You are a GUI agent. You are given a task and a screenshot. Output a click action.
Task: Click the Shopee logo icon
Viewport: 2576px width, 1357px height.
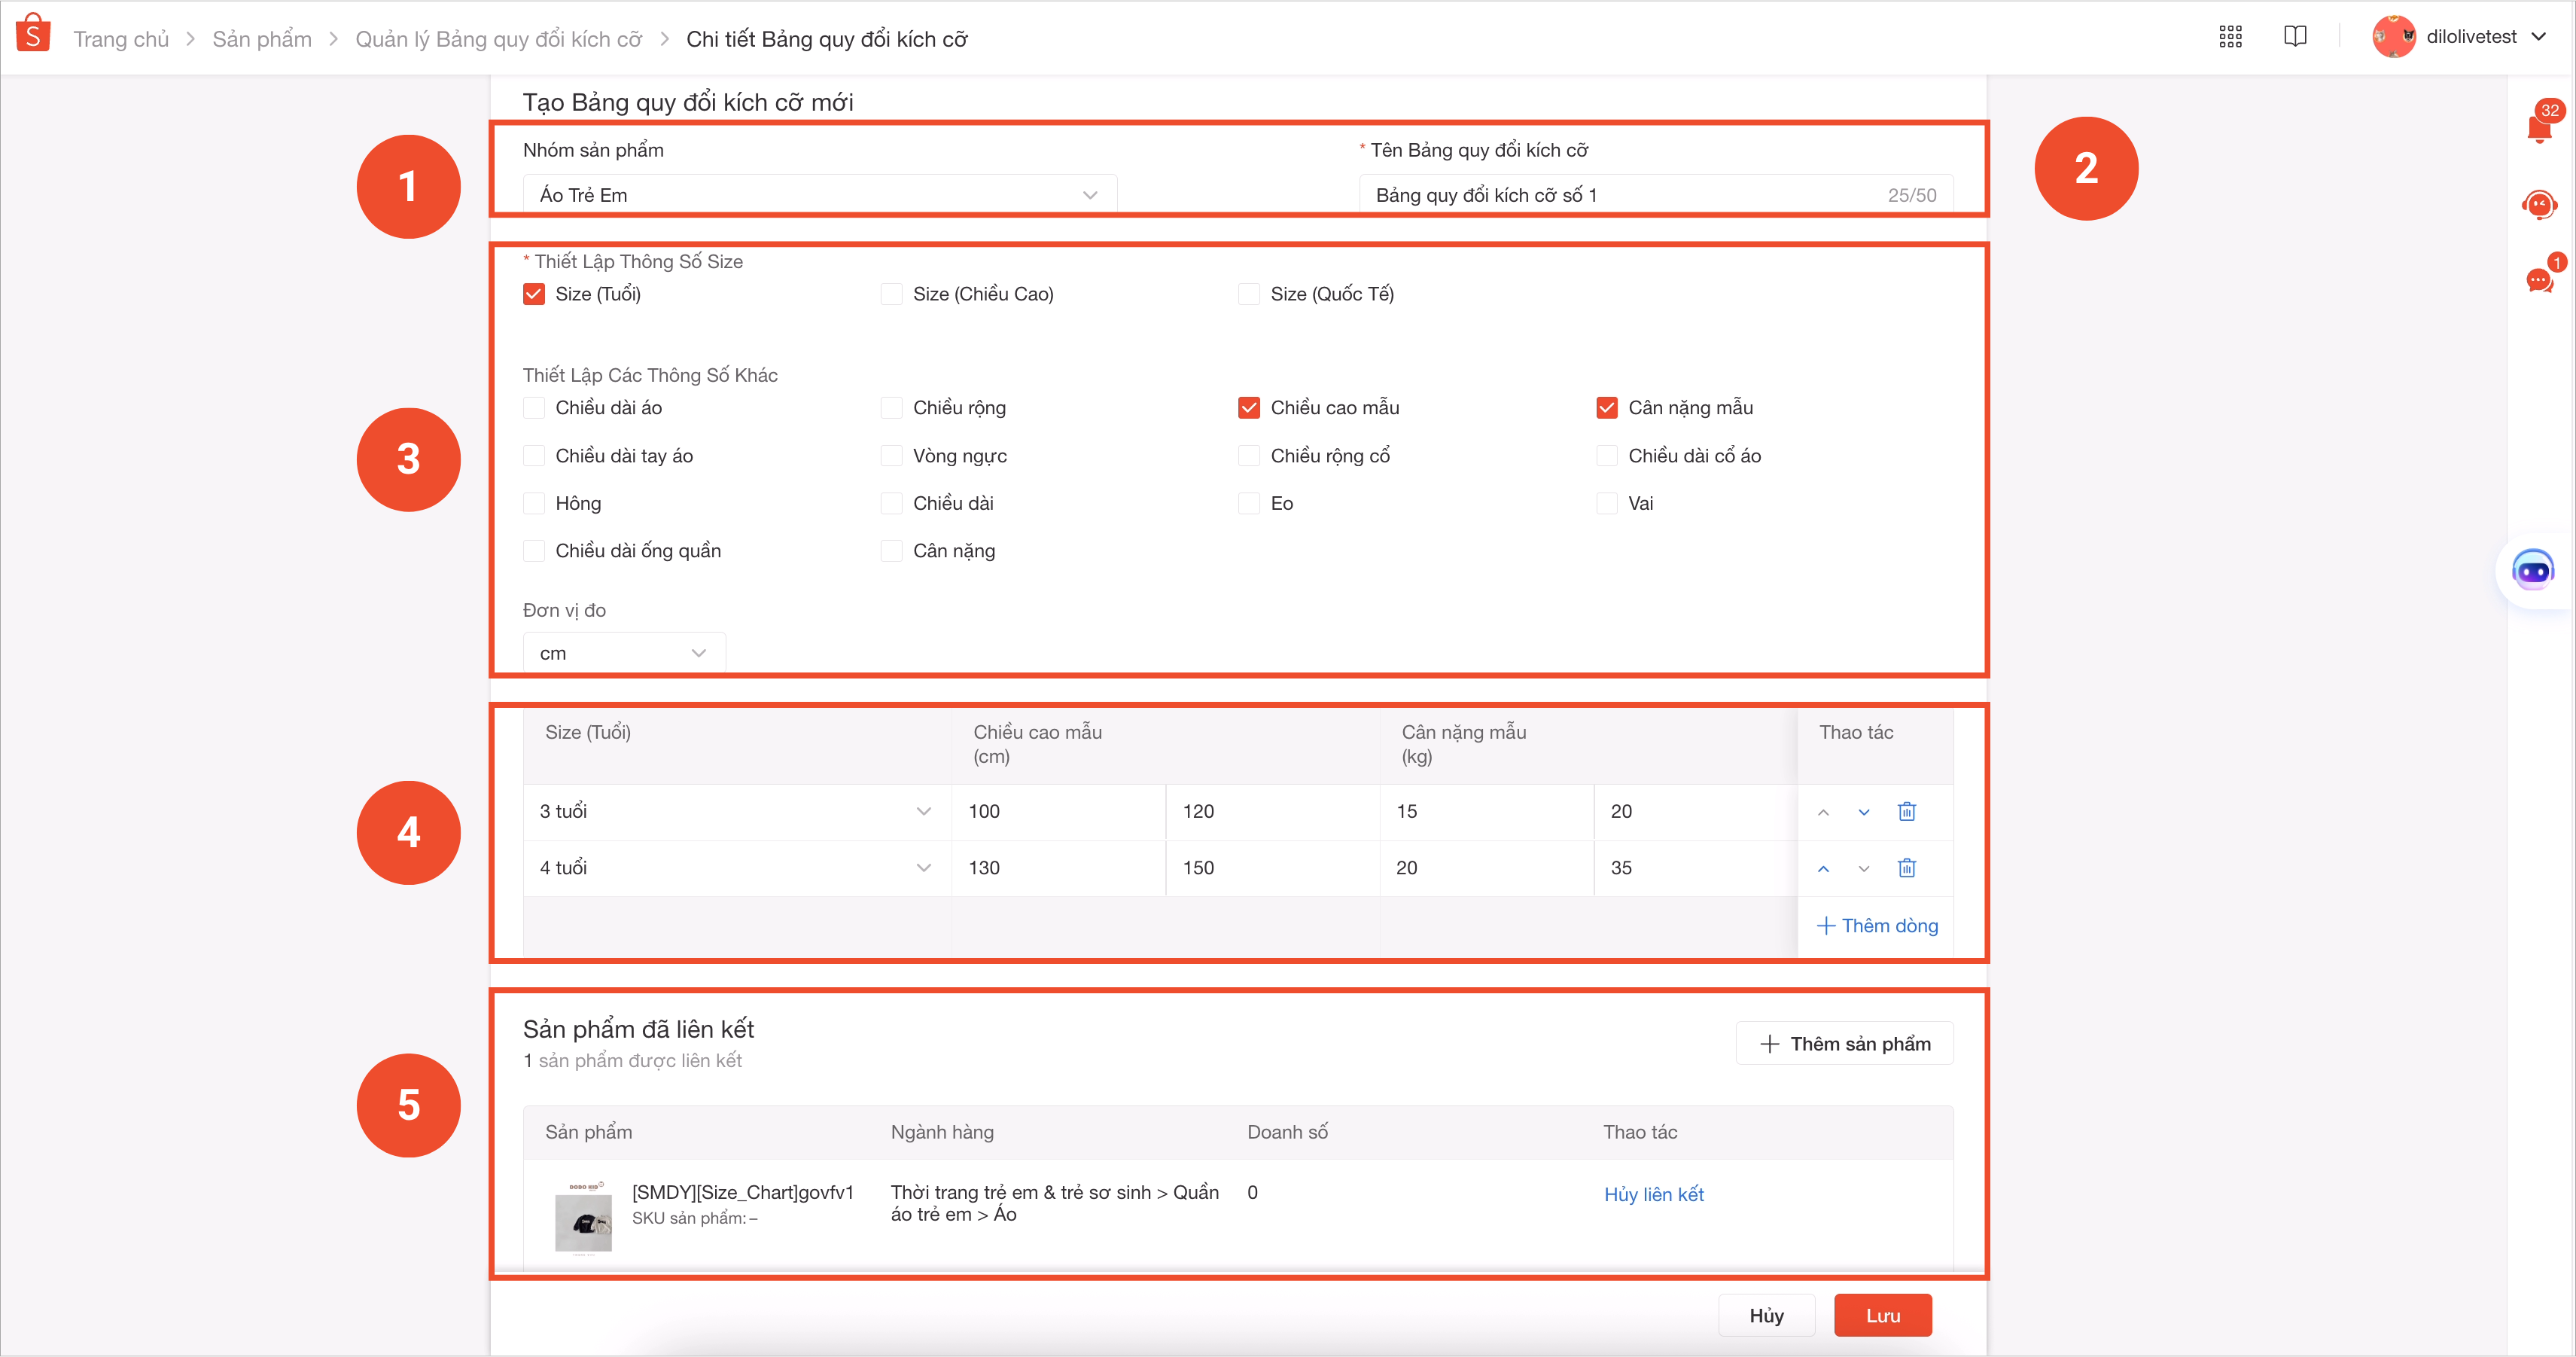(x=33, y=33)
